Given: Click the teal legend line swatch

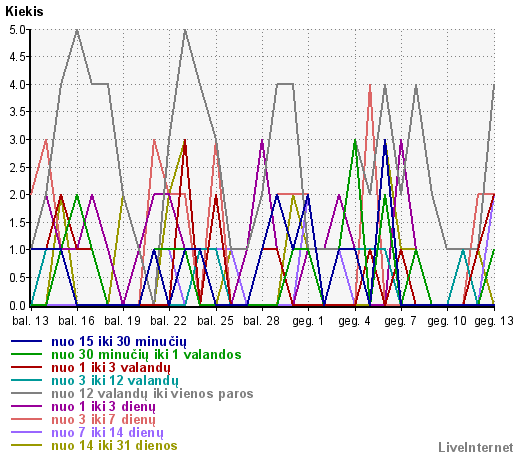Looking at the screenshot, I should (27, 380).
